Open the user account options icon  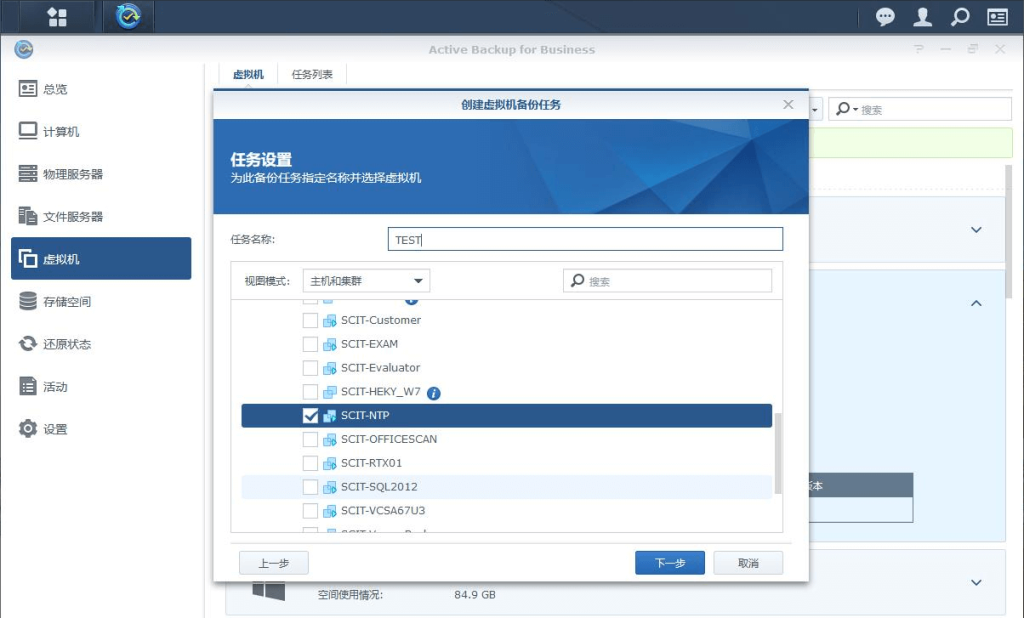[922, 16]
